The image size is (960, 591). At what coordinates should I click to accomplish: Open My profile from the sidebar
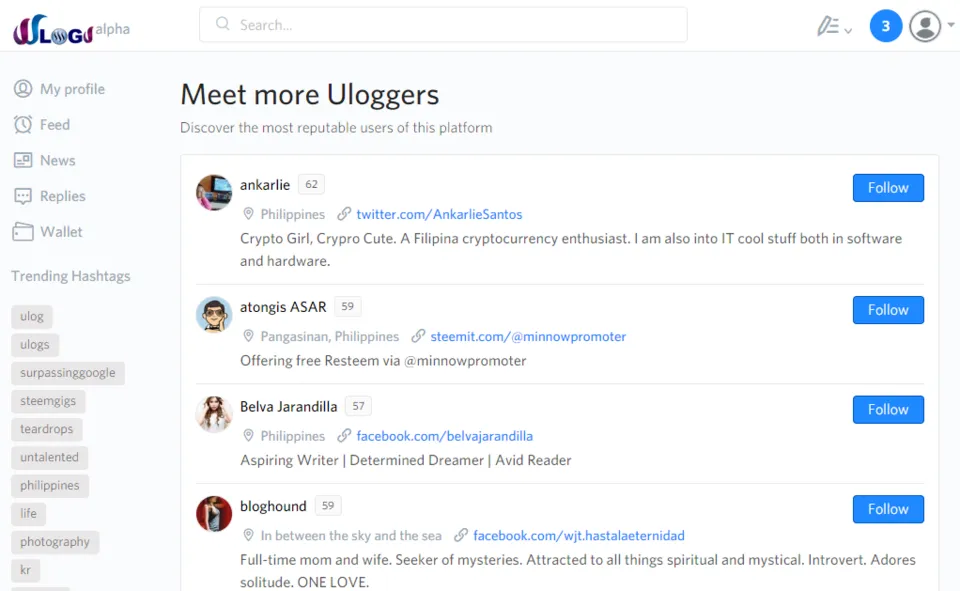point(59,89)
